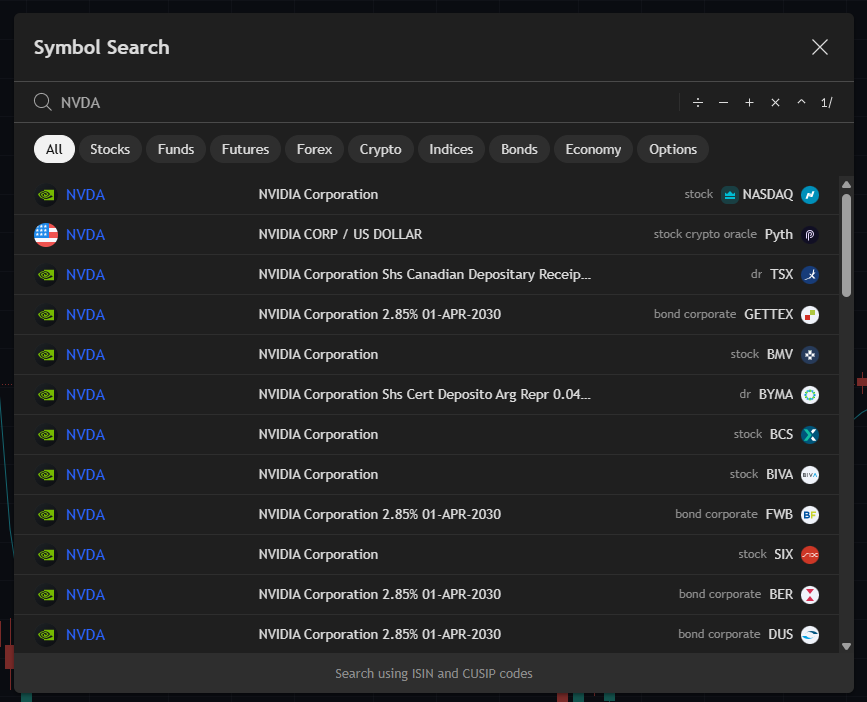Select the Stocks filter tab

[x=110, y=149]
